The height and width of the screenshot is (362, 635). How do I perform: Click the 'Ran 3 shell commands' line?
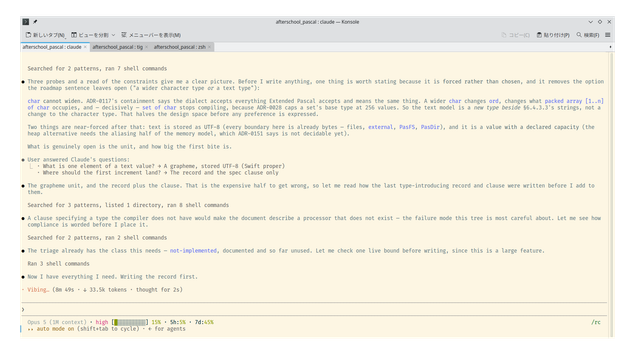coord(58,264)
